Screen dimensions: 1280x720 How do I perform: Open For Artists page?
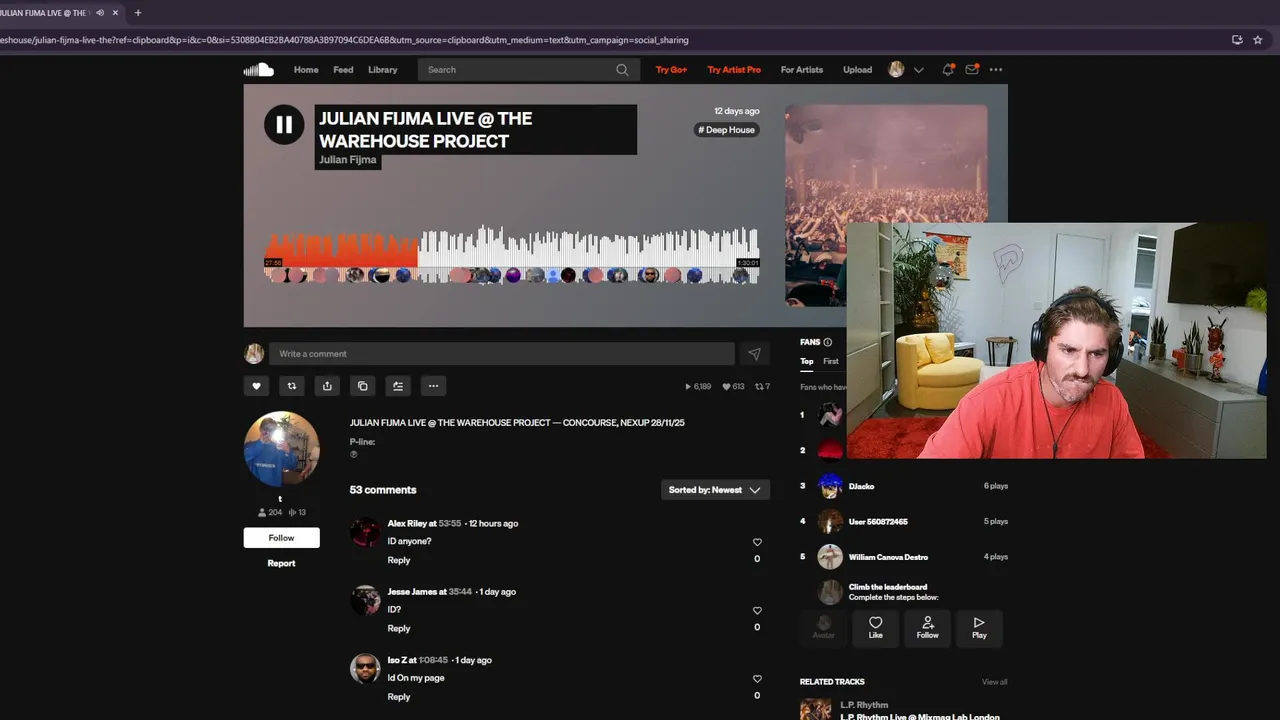point(802,70)
